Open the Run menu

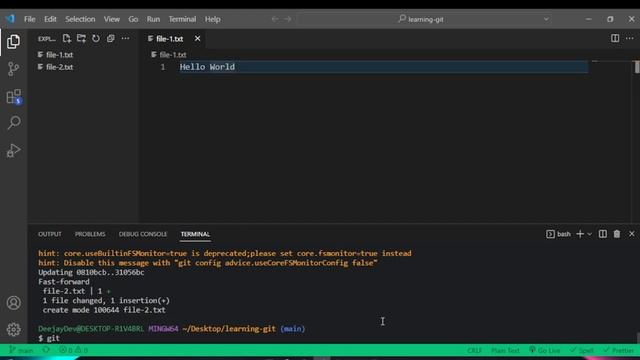coord(153,19)
